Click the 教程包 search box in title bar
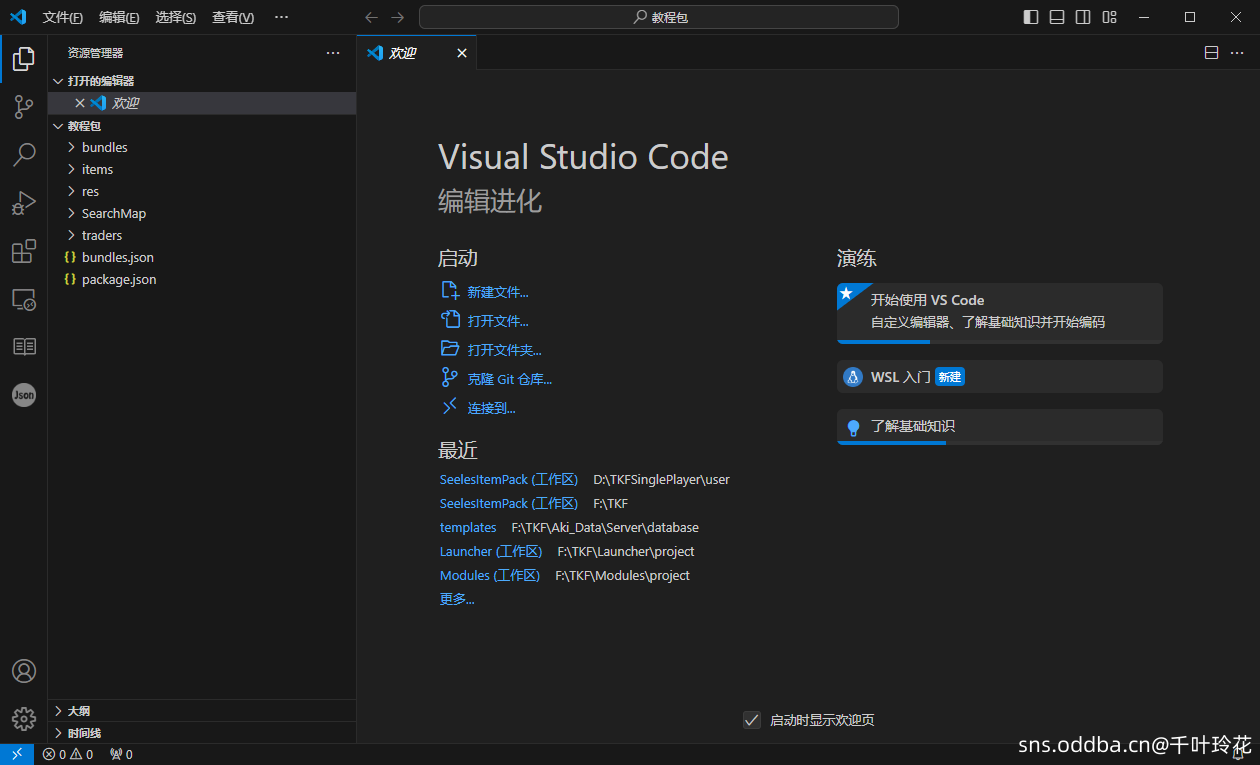Image resolution: width=1260 pixels, height=765 pixels. click(x=659, y=17)
